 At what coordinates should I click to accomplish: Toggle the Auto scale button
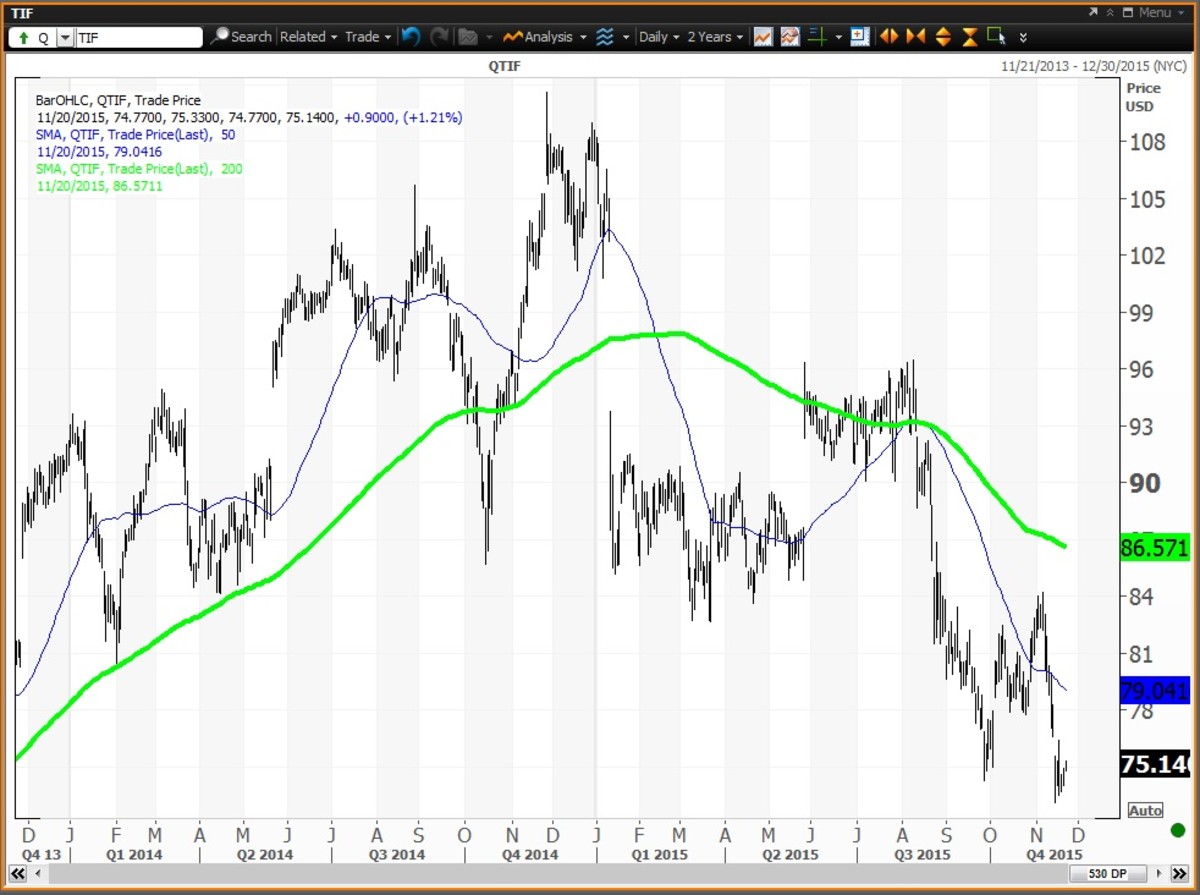click(1145, 810)
